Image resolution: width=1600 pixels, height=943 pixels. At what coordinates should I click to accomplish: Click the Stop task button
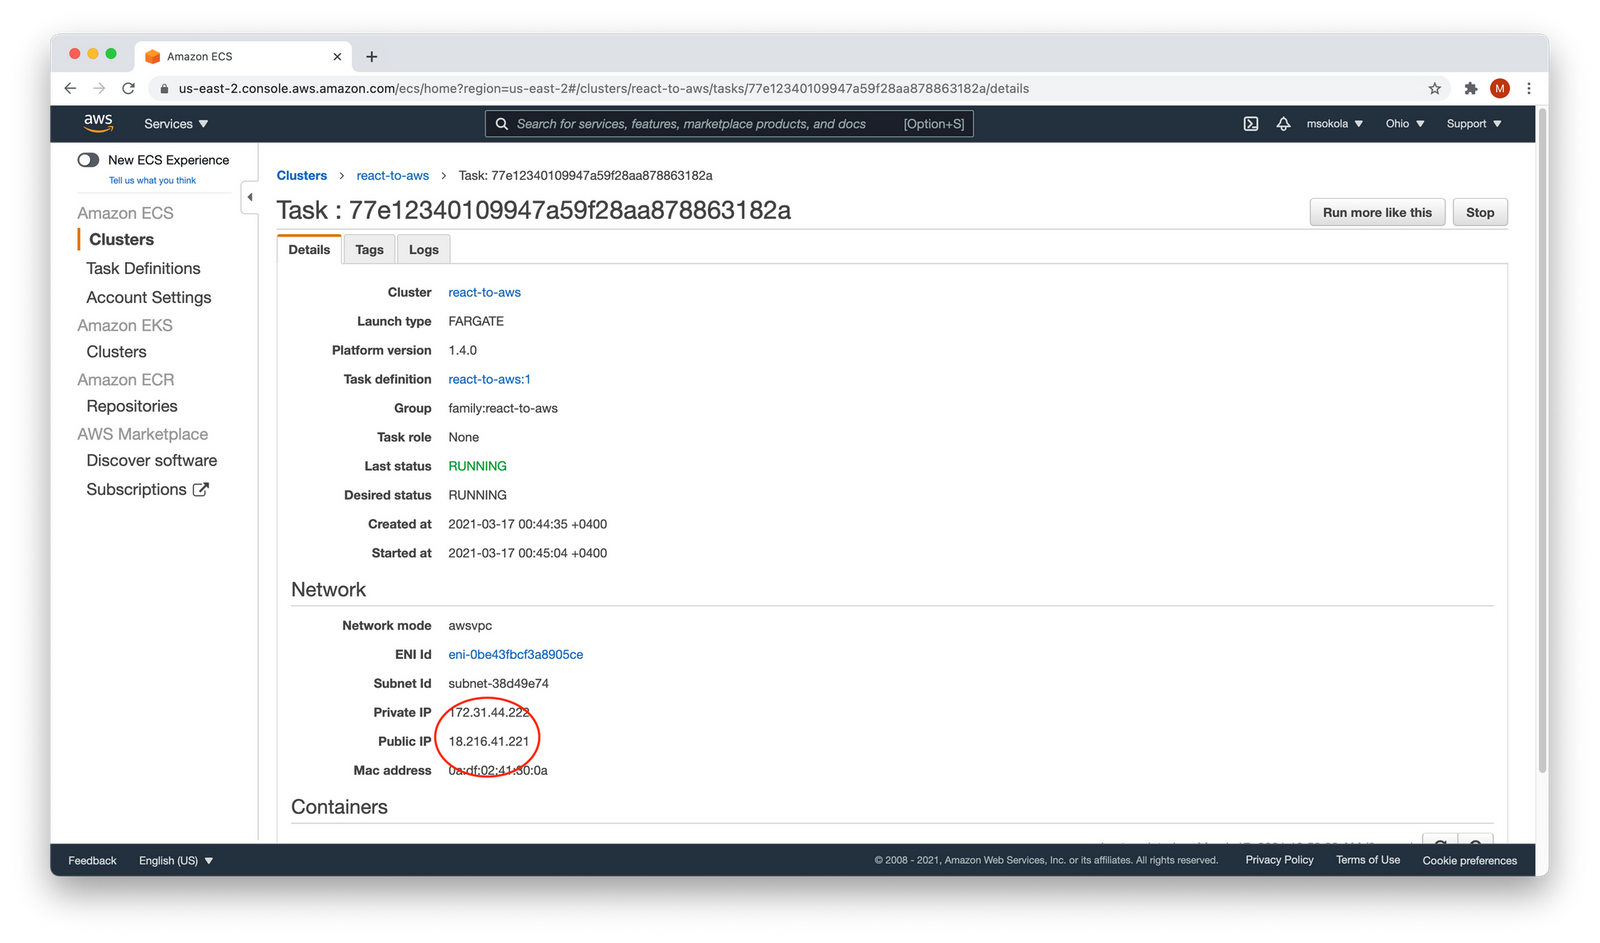[1479, 212]
